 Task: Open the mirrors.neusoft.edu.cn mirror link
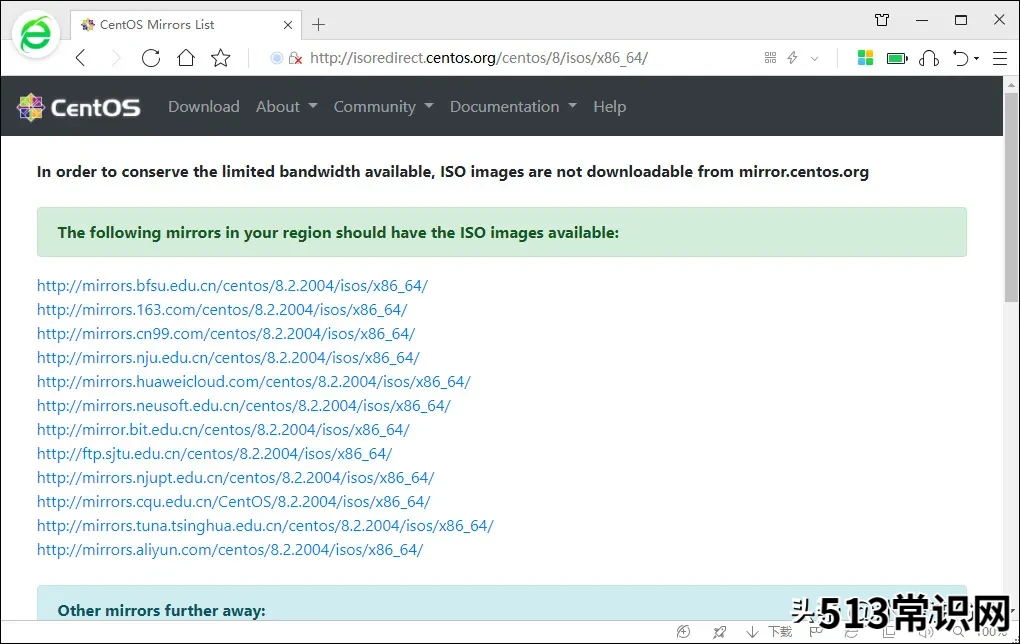(244, 406)
